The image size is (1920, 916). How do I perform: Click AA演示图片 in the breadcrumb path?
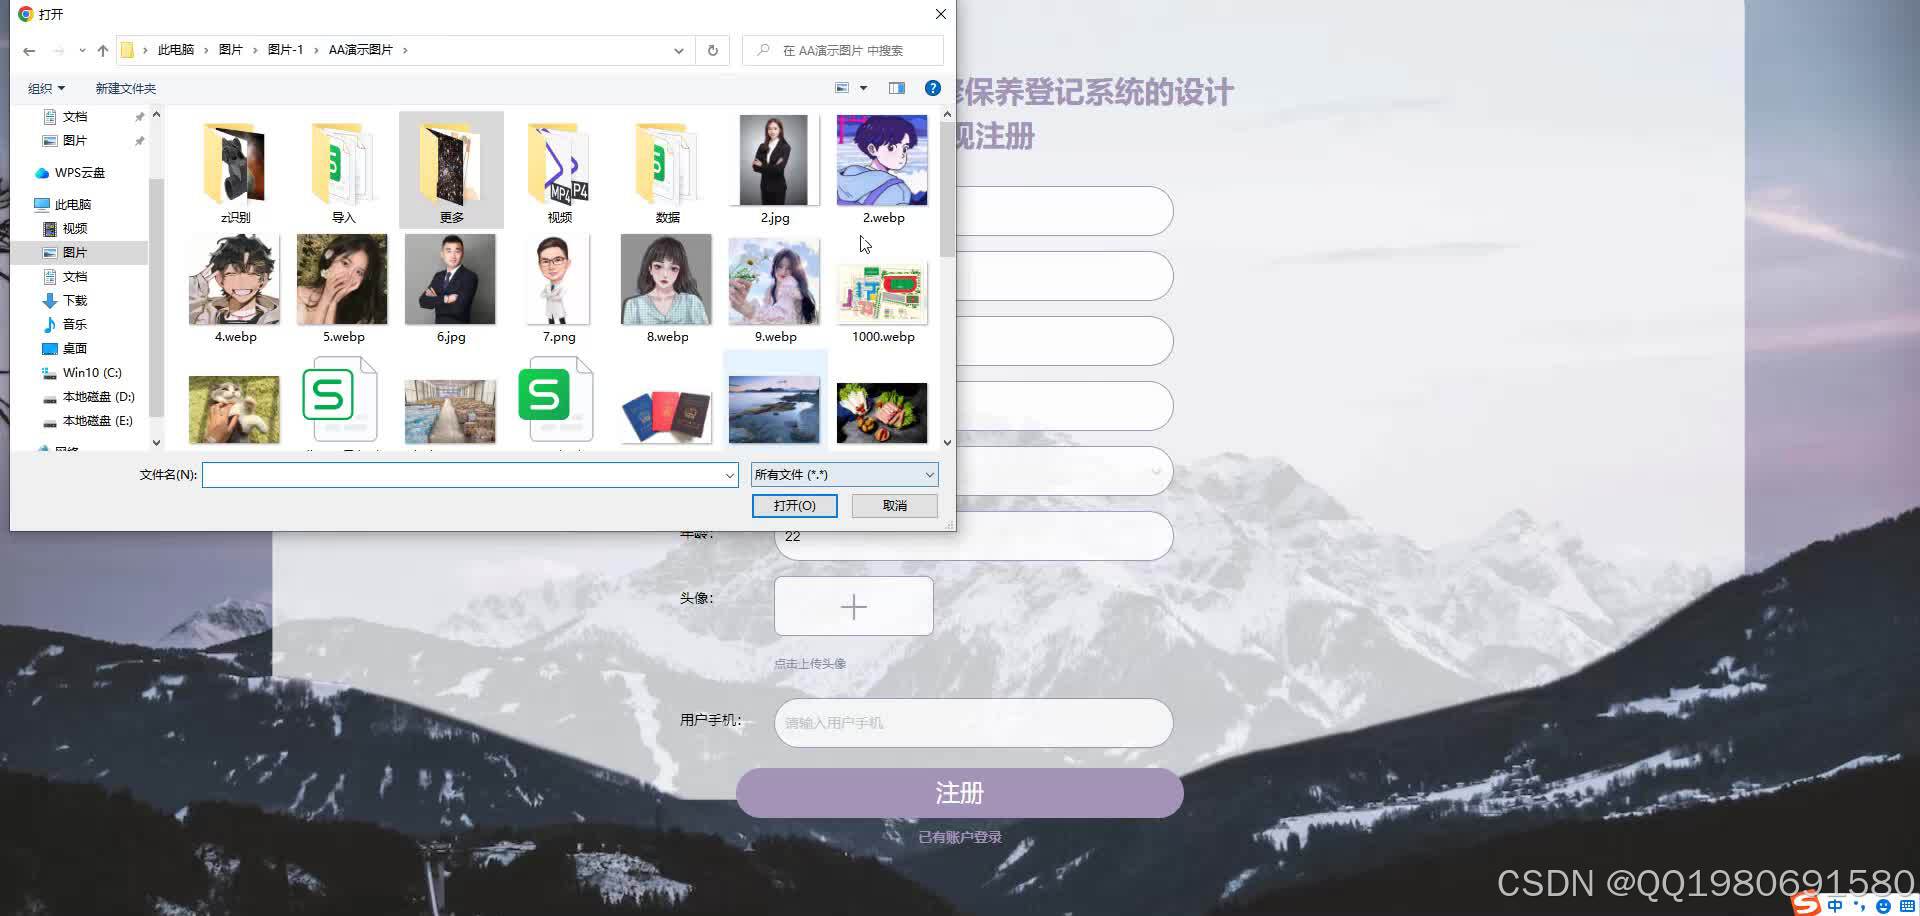coord(360,49)
